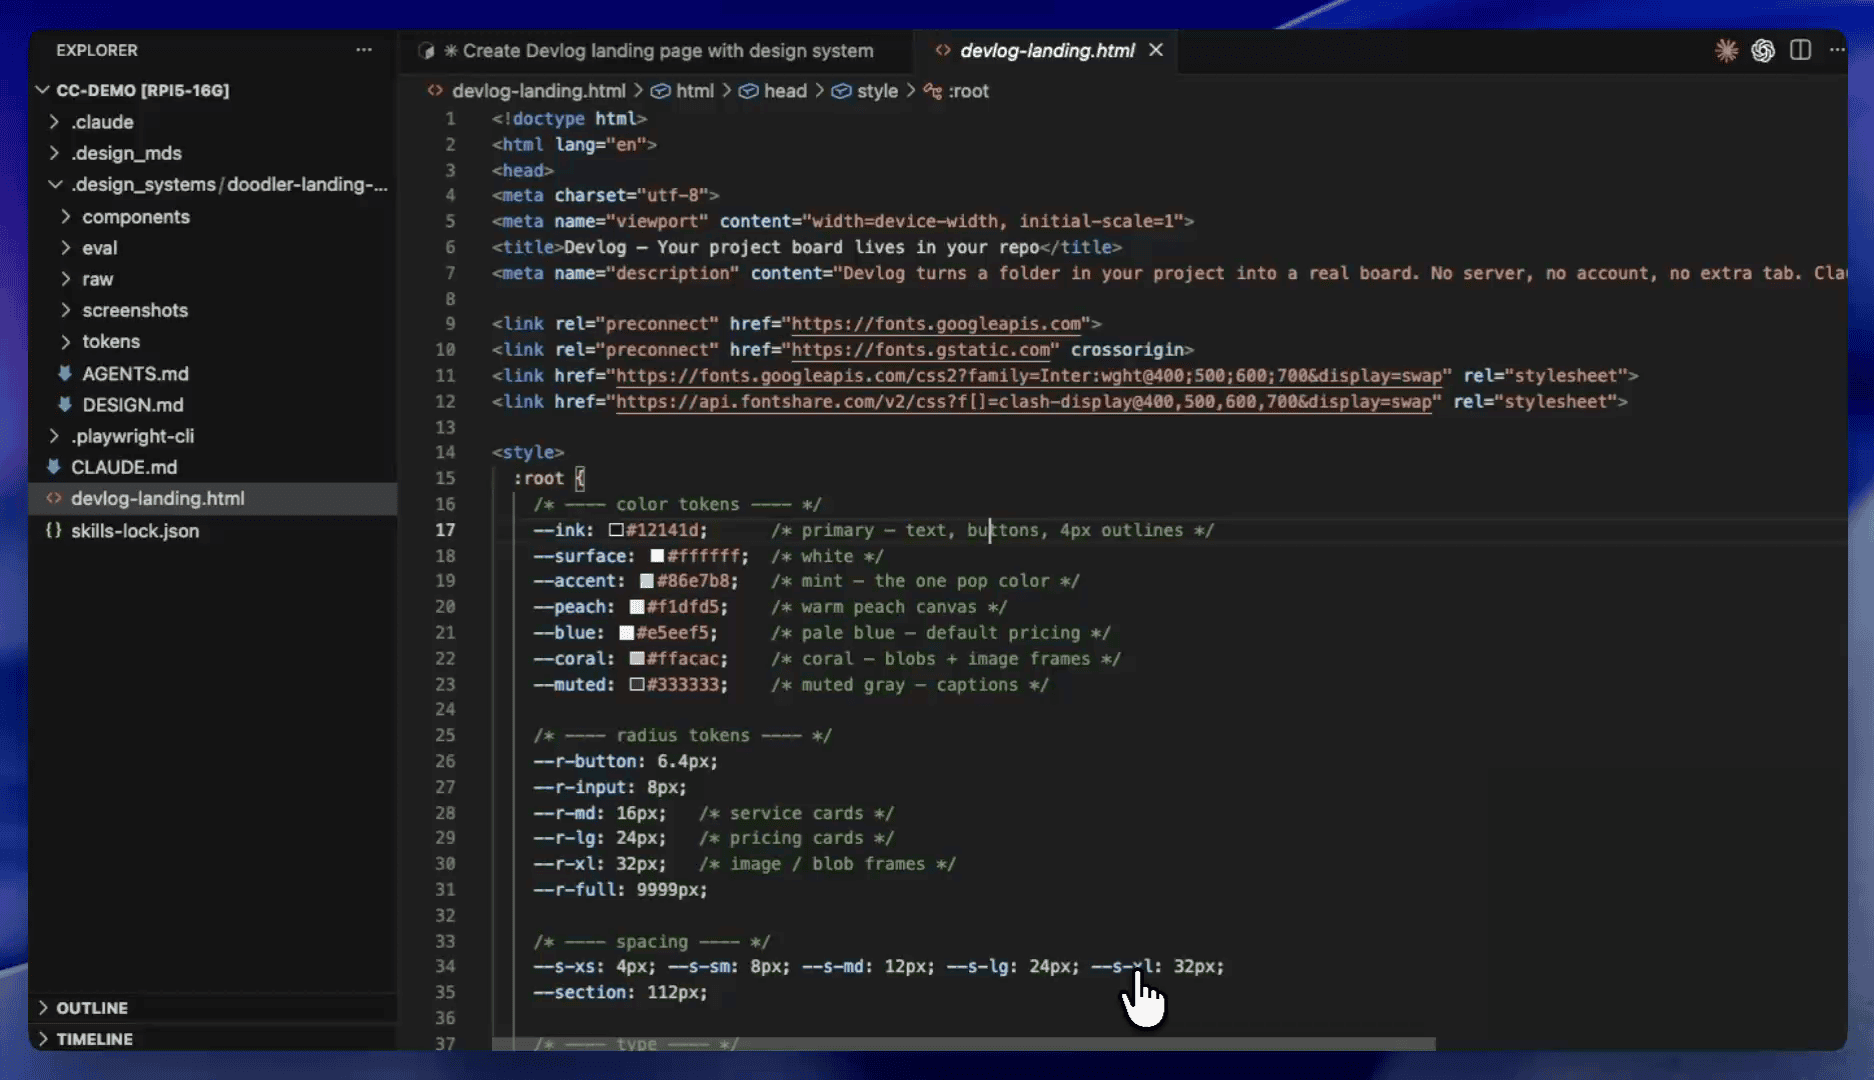Click the --ink #12141d color swatch
The height and width of the screenshot is (1080, 1874).
(616, 530)
